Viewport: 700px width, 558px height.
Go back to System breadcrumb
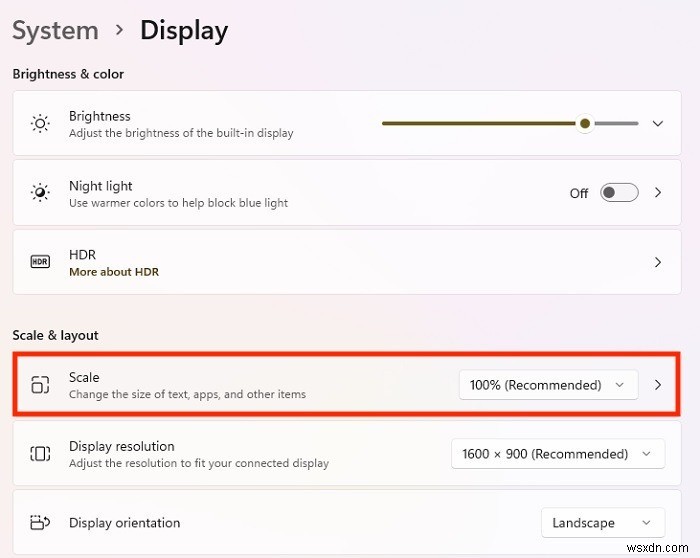coord(55,31)
